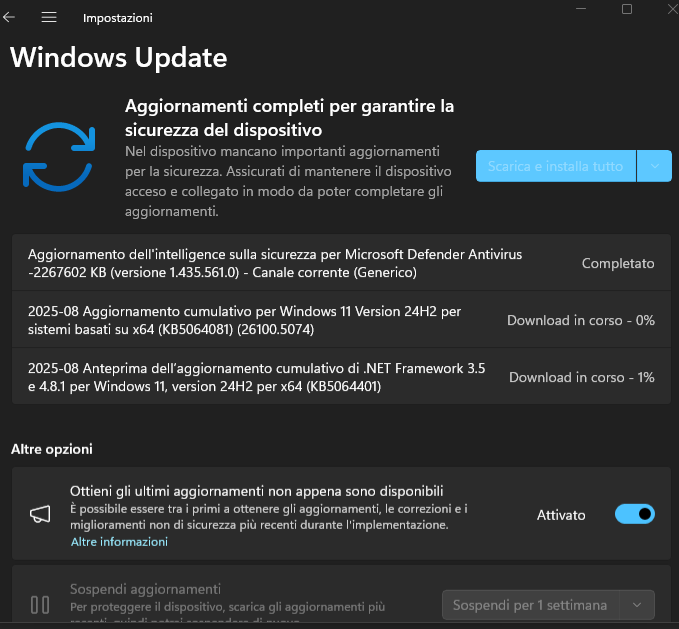
Task: Maximize the Impostazioni window
Action: tap(627, 9)
